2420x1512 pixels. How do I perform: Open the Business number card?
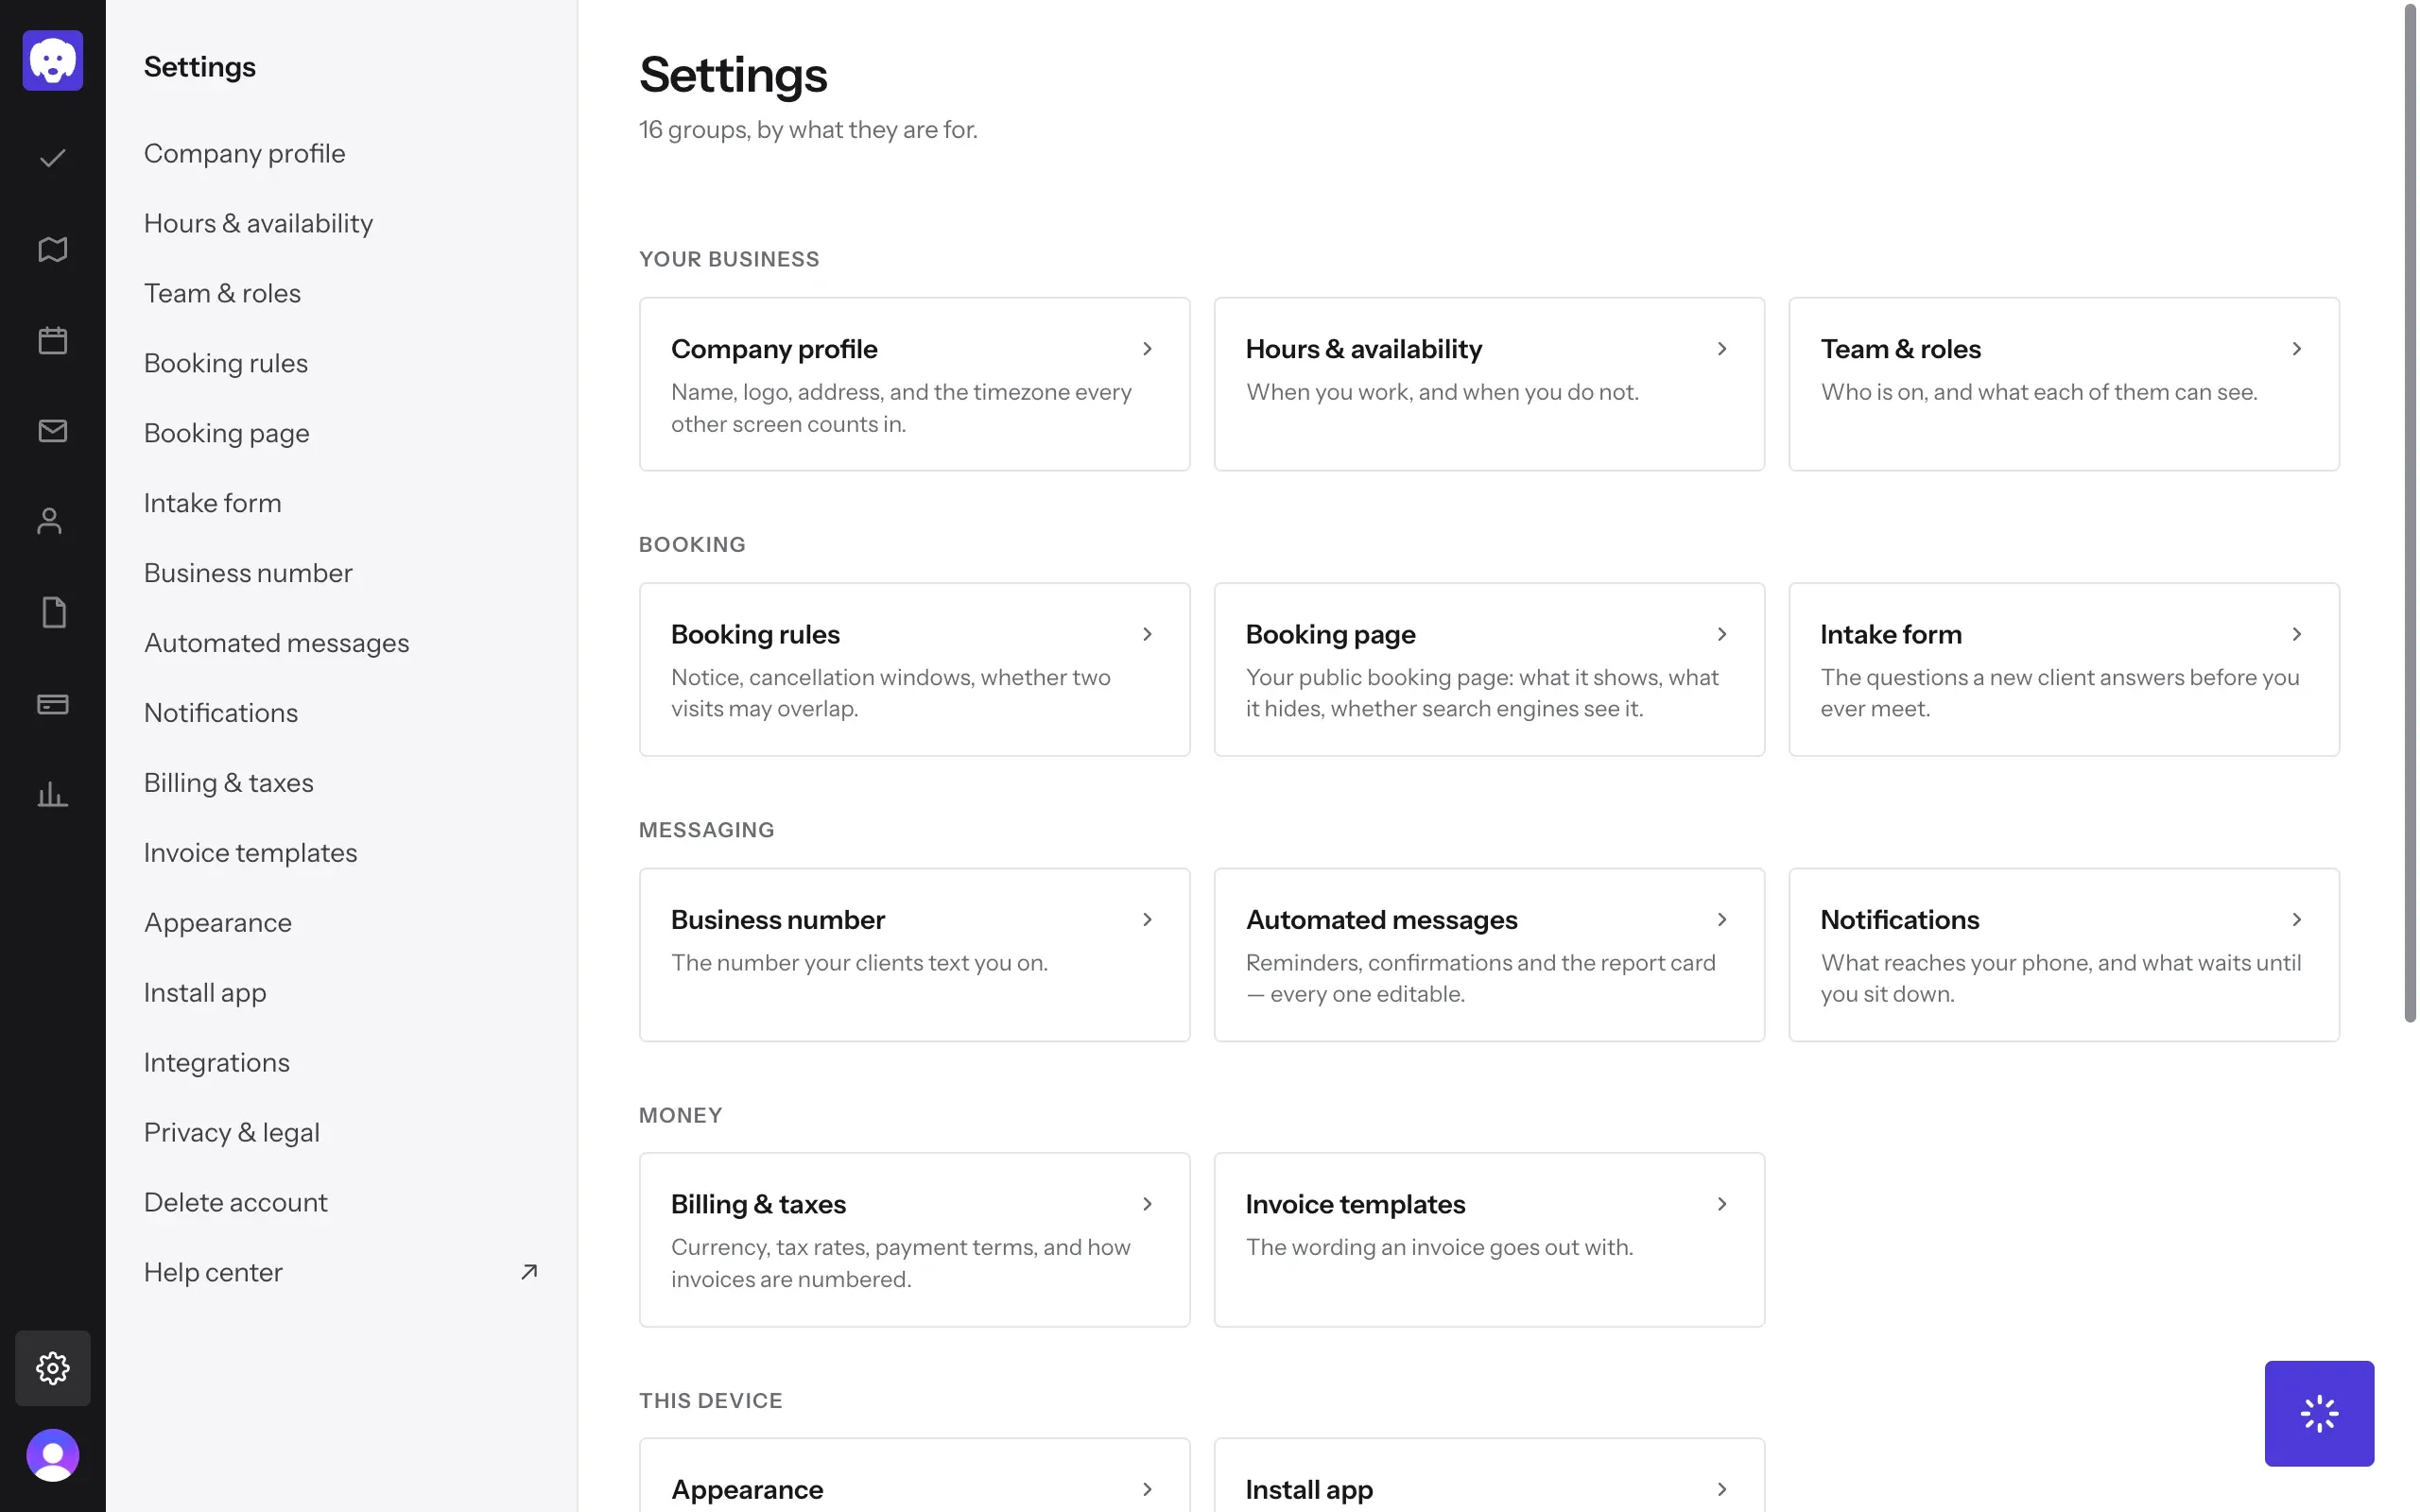pyautogui.click(x=914, y=955)
